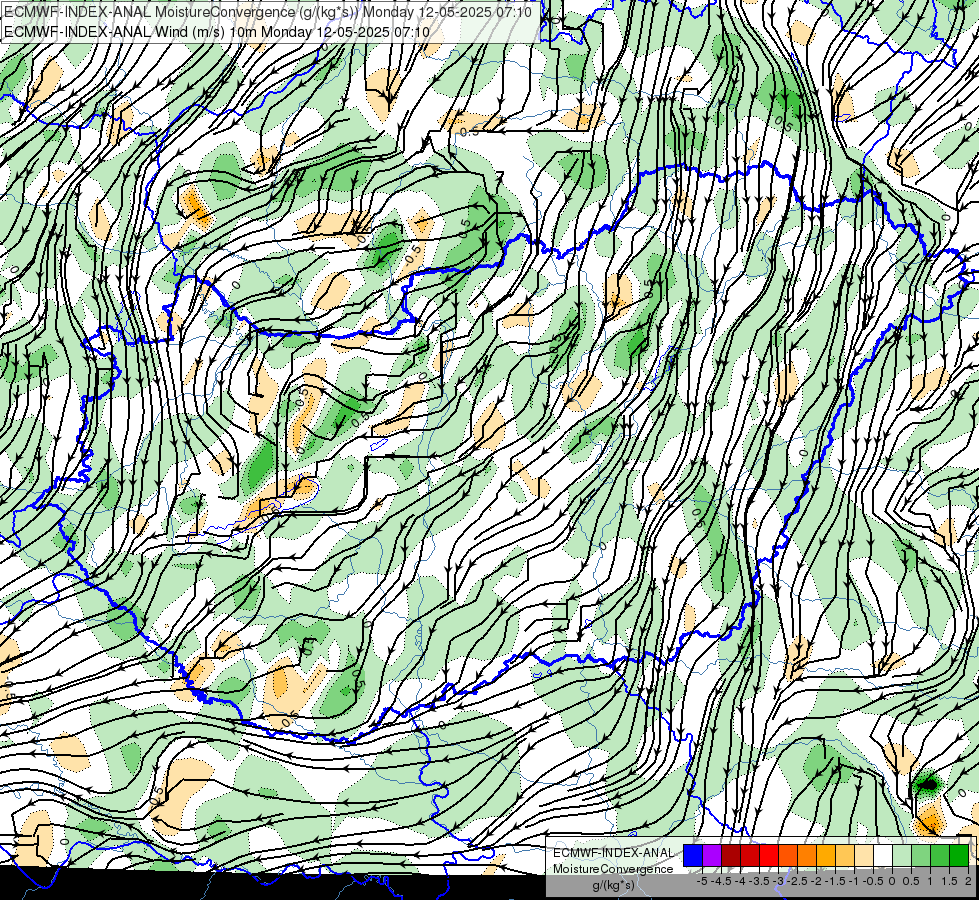The width and height of the screenshot is (979, 900).
Task: Click the '-2.5' legend tick label
Action: [x=797, y=881]
